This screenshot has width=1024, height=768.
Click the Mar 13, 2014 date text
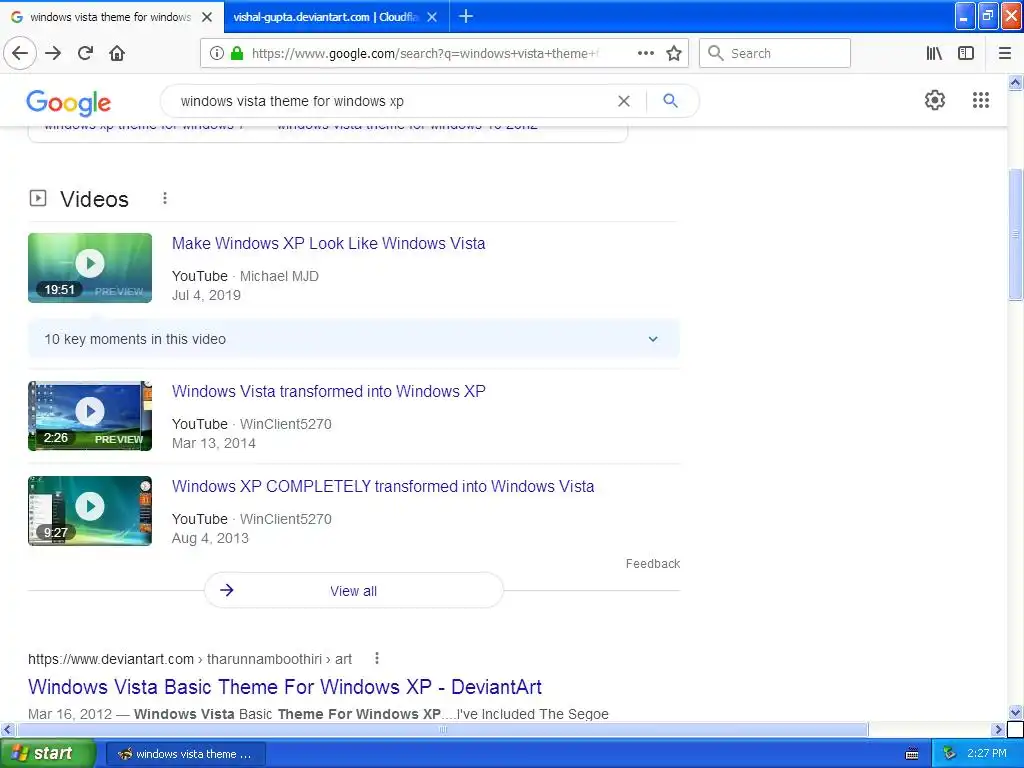point(214,443)
